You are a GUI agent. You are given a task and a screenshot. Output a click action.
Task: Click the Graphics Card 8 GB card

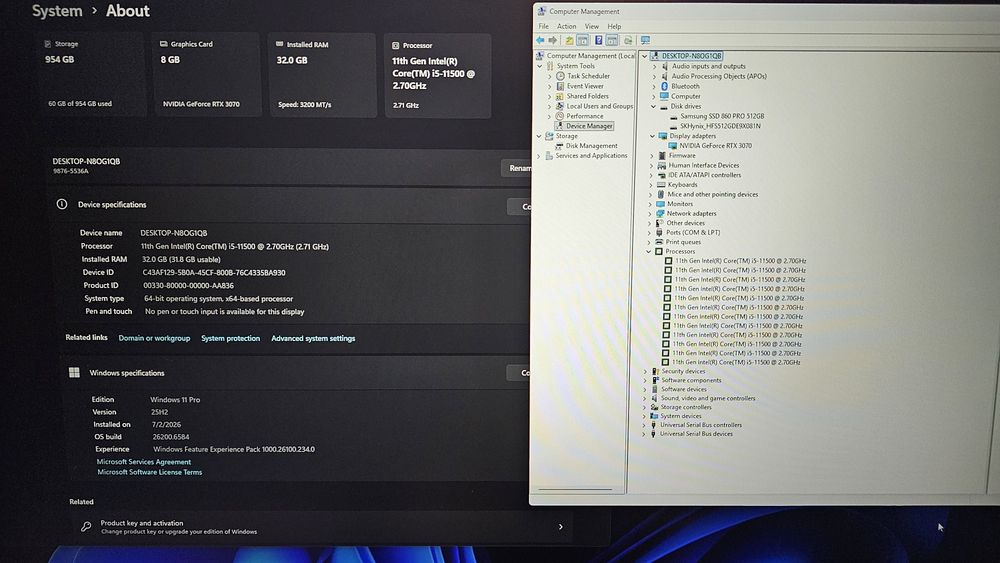[207, 75]
